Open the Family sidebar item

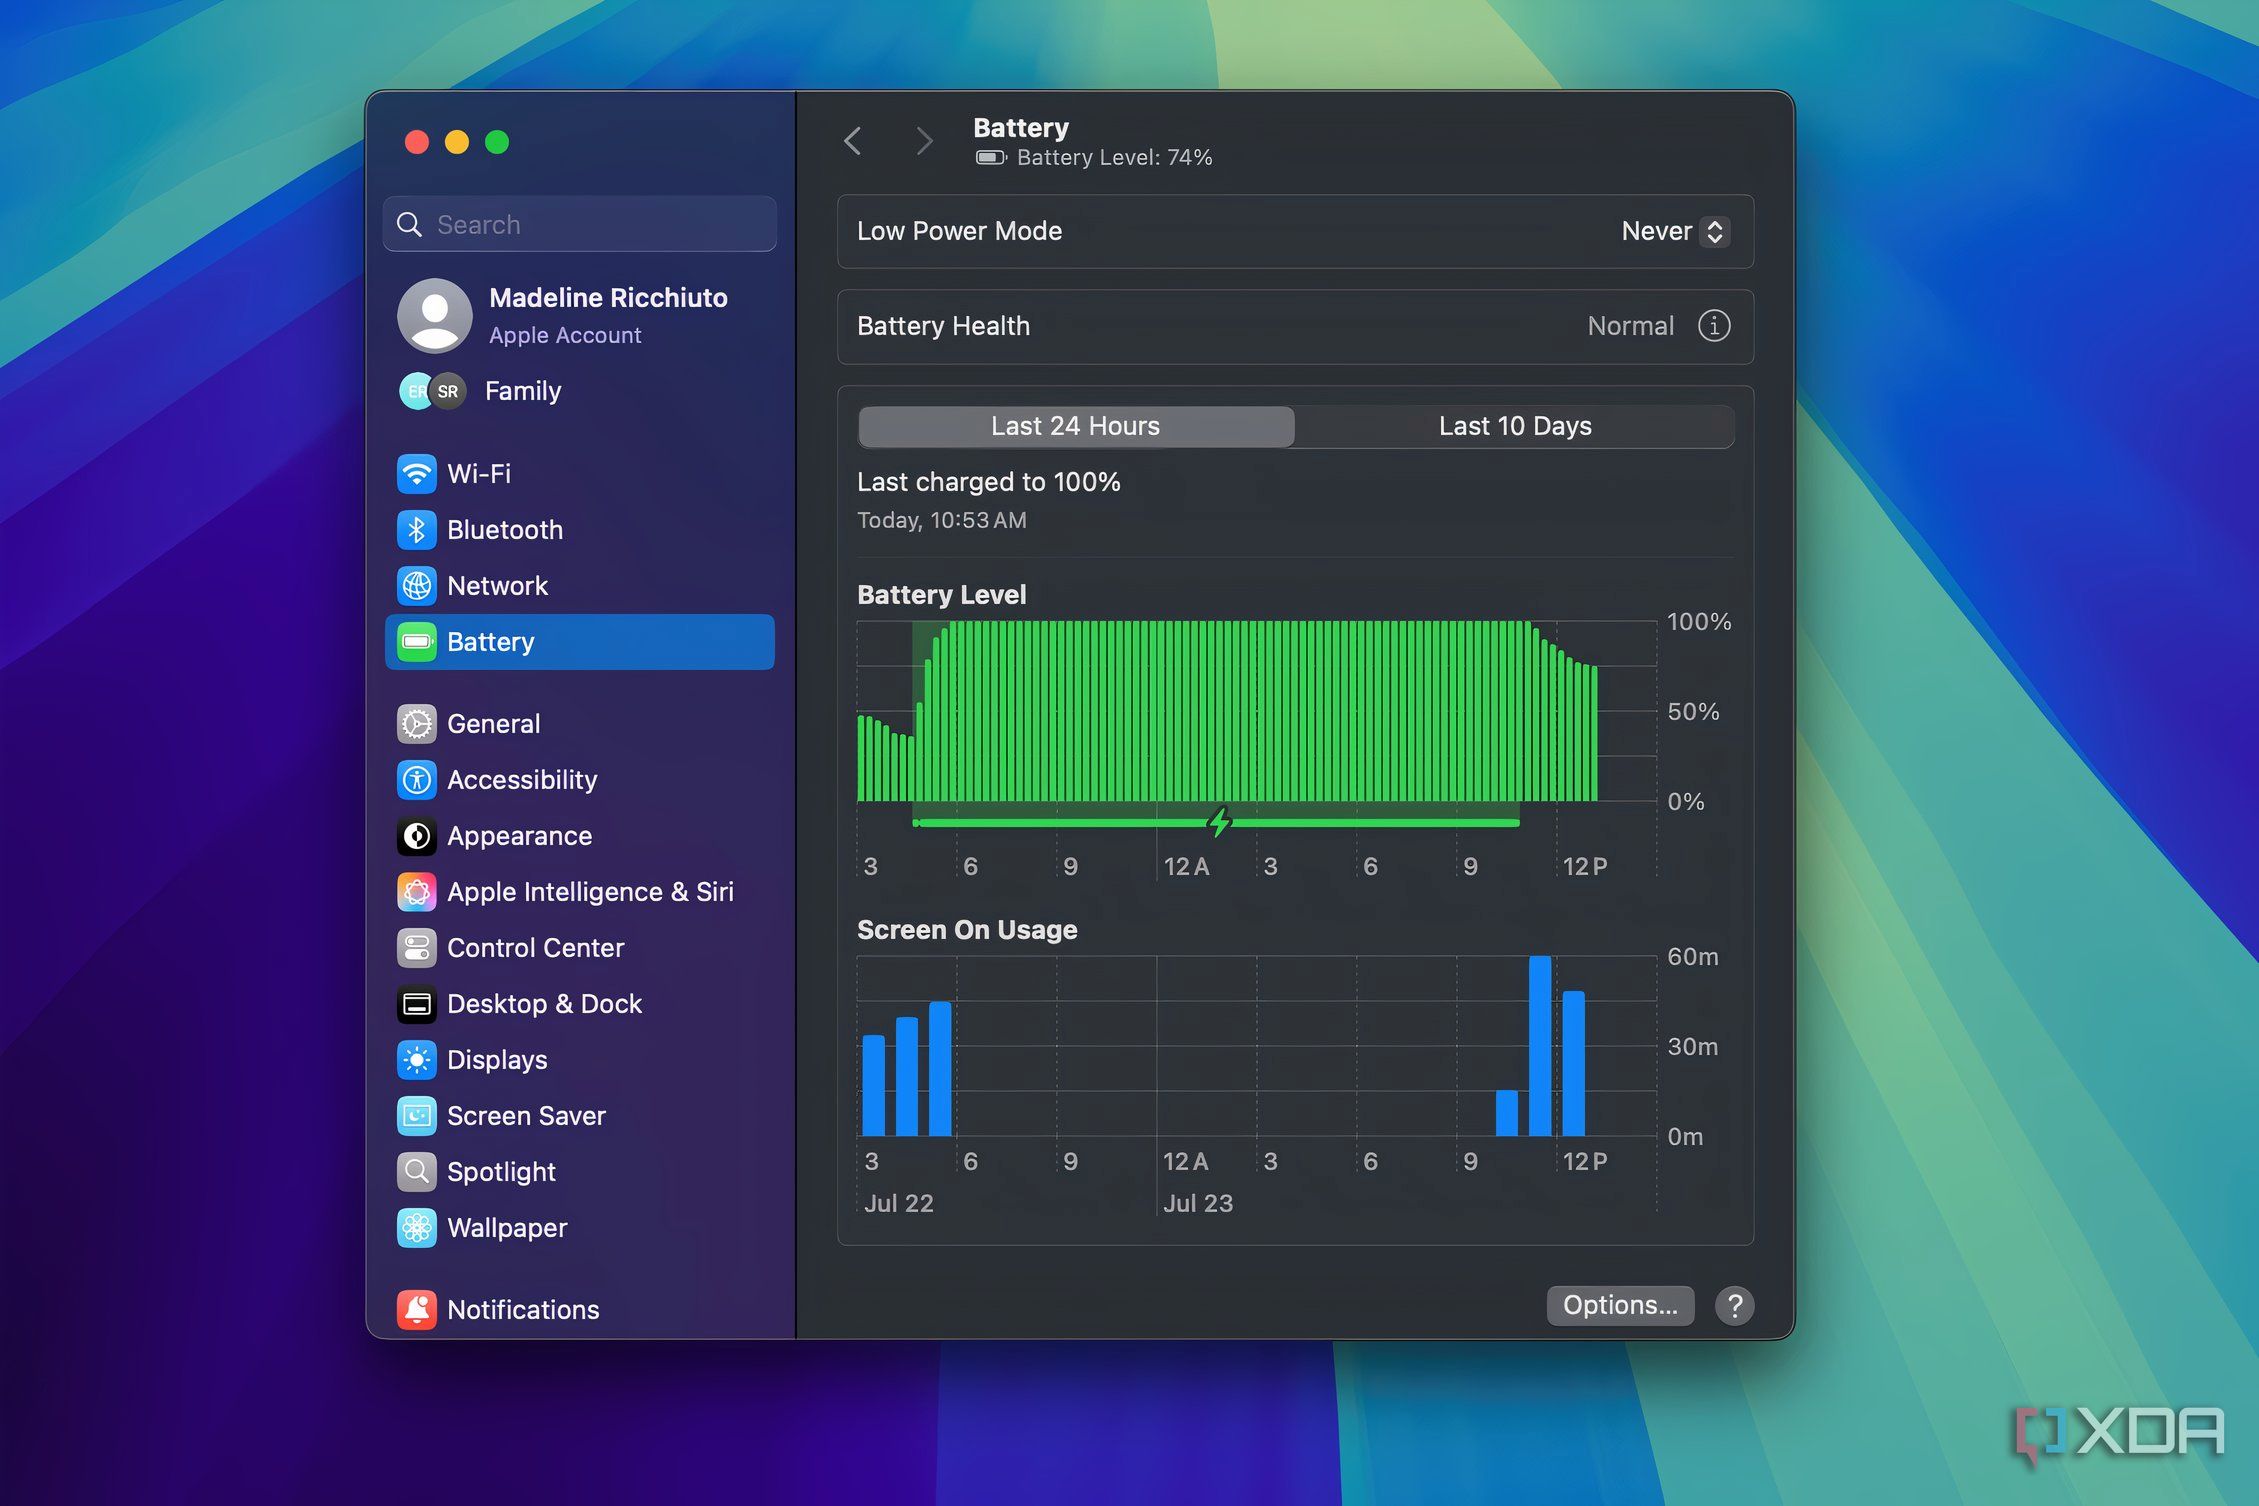click(x=522, y=391)
